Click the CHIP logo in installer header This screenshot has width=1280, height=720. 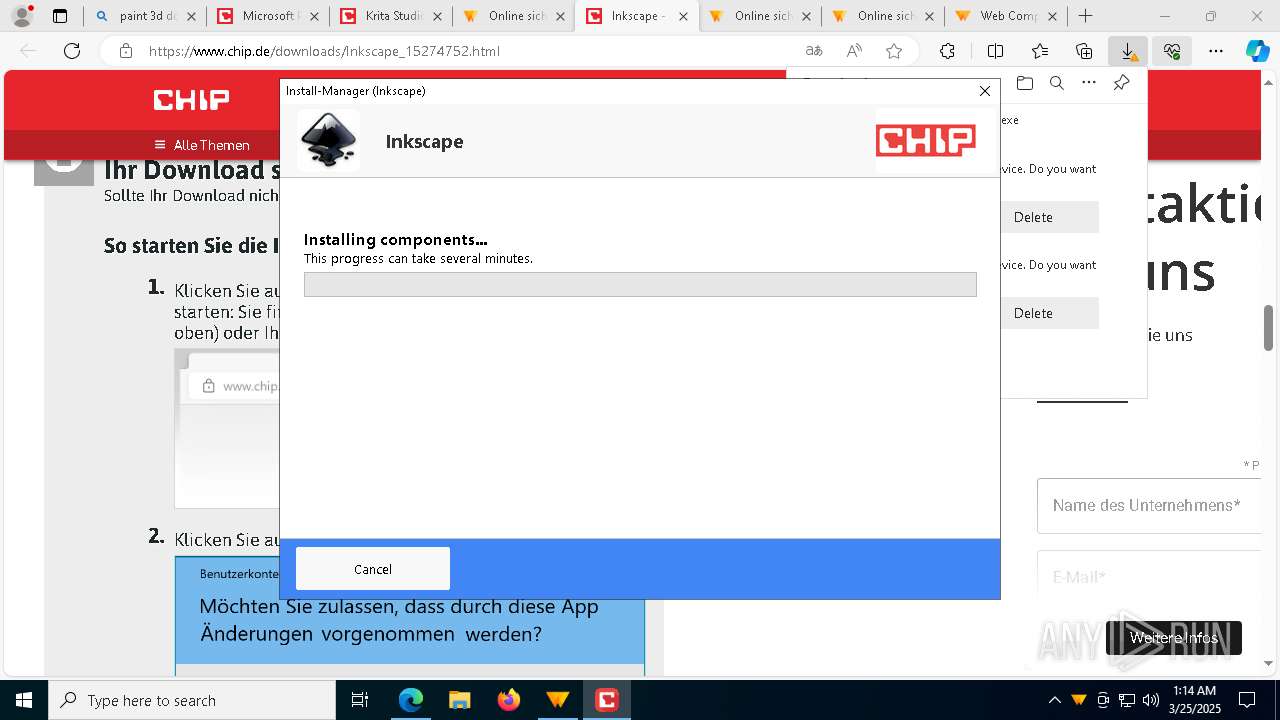click(x=925, y=140)
